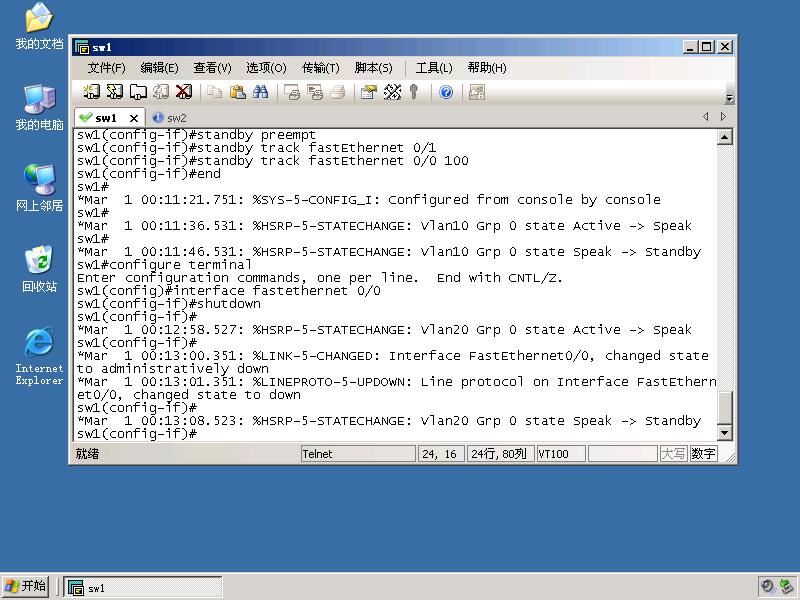Click the Telnet status bar field
The height and width of the screenshot is (600, 800).
pos(358,454)
